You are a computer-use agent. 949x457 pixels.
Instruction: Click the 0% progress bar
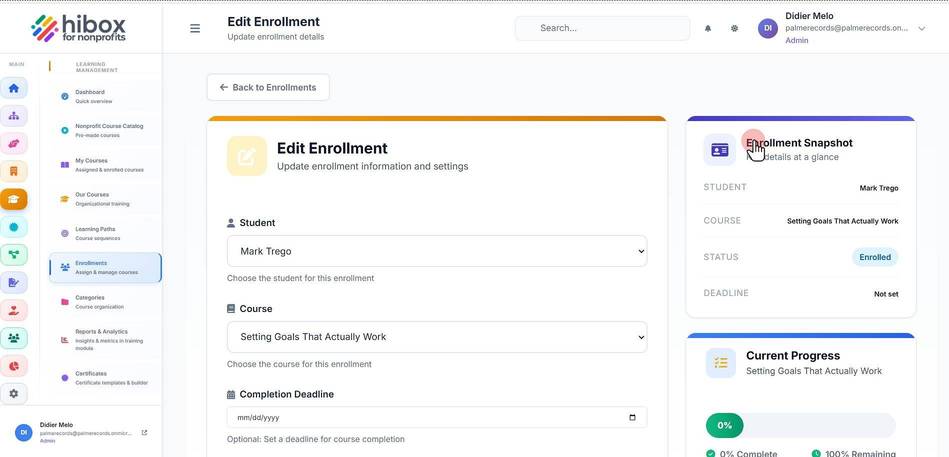pyautogui.click(x=801, y=426)
